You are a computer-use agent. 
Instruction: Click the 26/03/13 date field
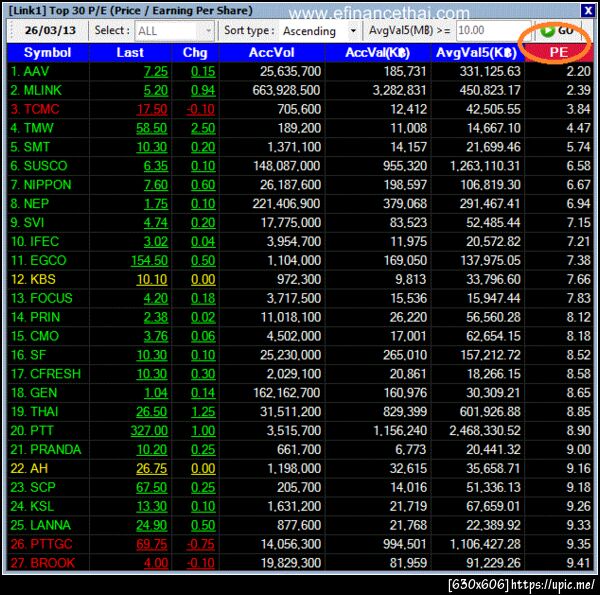[x=50, y=30]
